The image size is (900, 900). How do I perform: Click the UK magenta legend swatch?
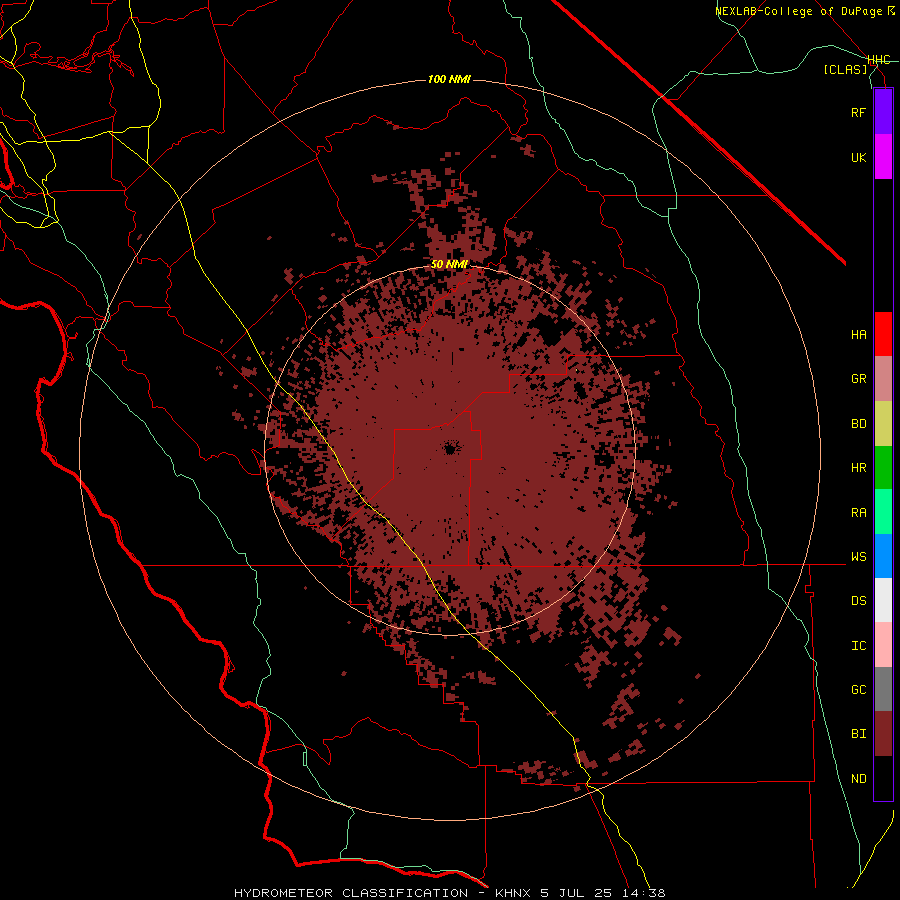pos(883,157)
